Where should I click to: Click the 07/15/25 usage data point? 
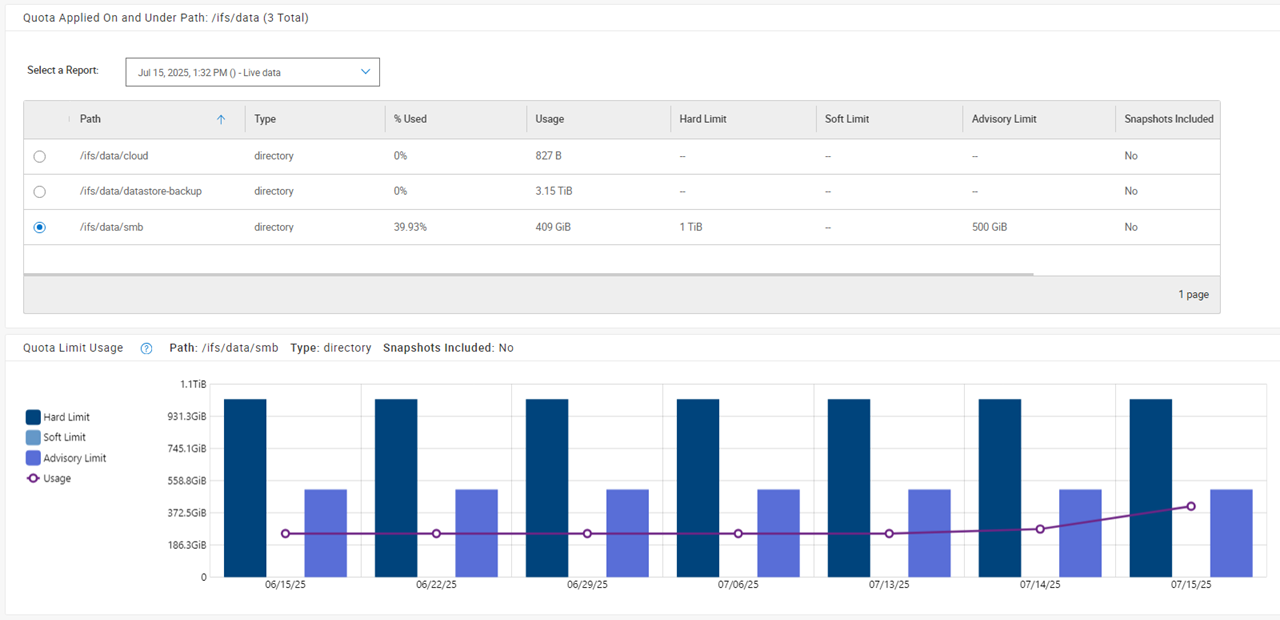point(1191,506)
